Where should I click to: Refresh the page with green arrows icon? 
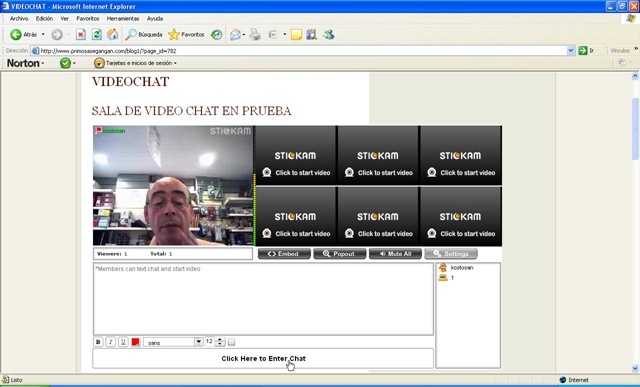point(97,35)
